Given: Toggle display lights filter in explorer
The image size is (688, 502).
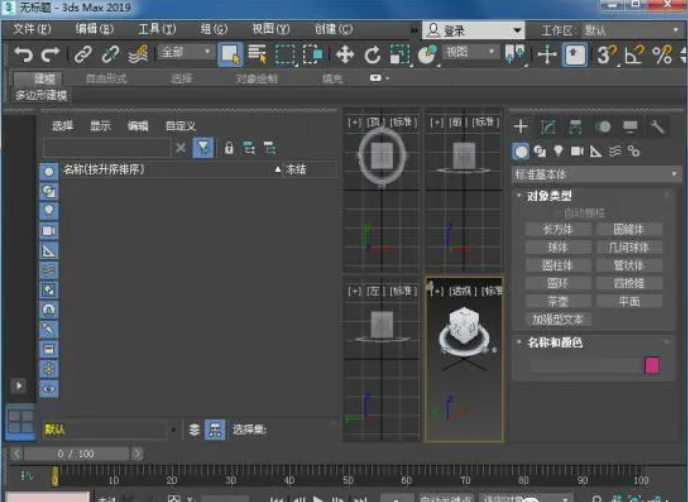Looking at the screenshot, I should tap(49, 211).
